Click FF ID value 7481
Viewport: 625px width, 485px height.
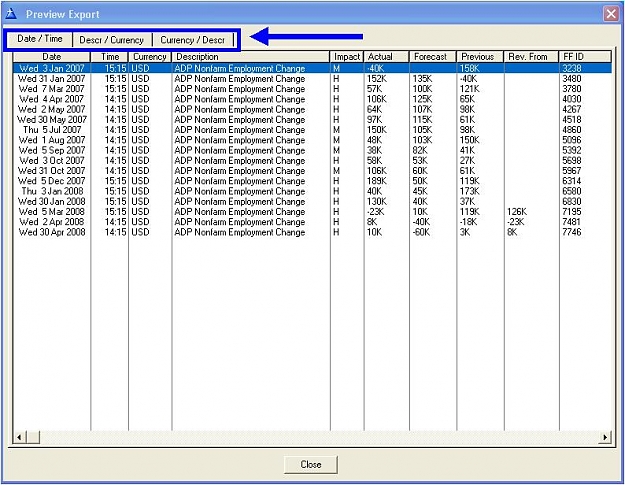572,222
